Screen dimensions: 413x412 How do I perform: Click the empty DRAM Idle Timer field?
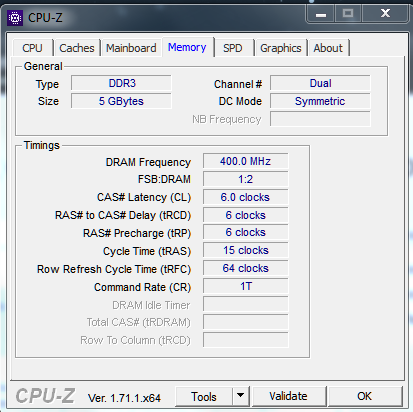click(x=246, y=304)
